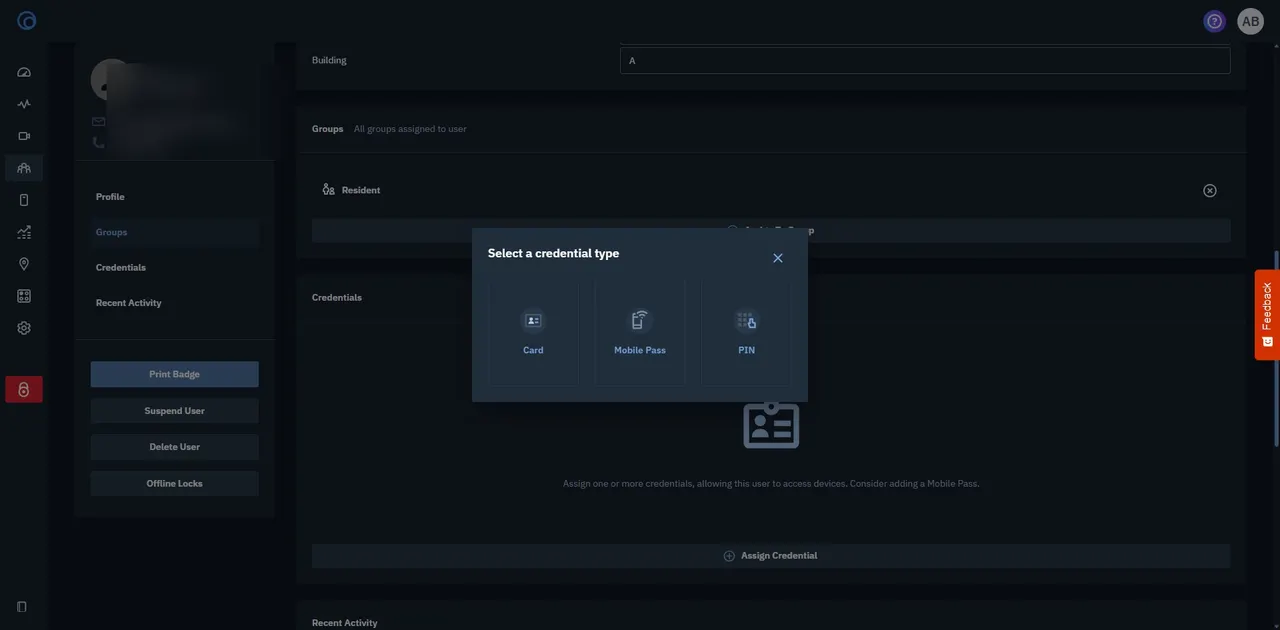Click the app logo at top left
The image size is (1280, 630).
pyautogui.click(x=27, y=20)
